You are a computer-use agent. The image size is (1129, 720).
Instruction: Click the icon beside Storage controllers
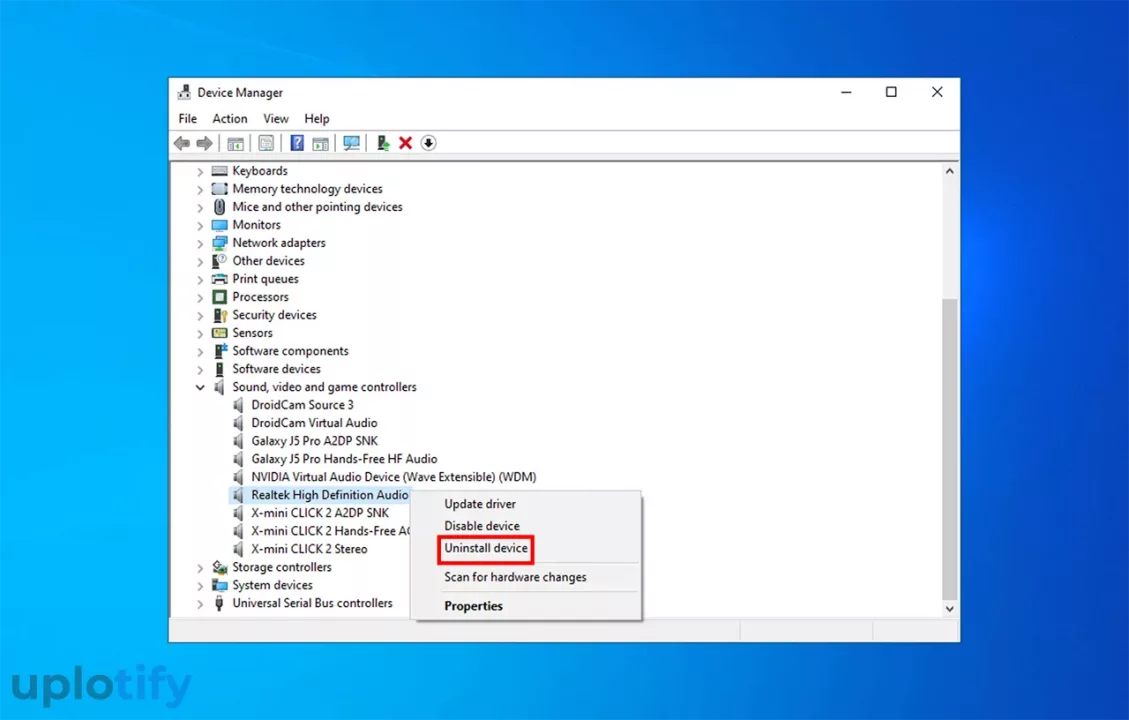click(220, 567)
